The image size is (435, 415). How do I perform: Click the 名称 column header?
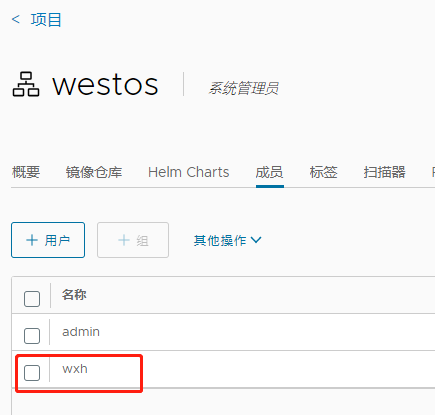74,295
